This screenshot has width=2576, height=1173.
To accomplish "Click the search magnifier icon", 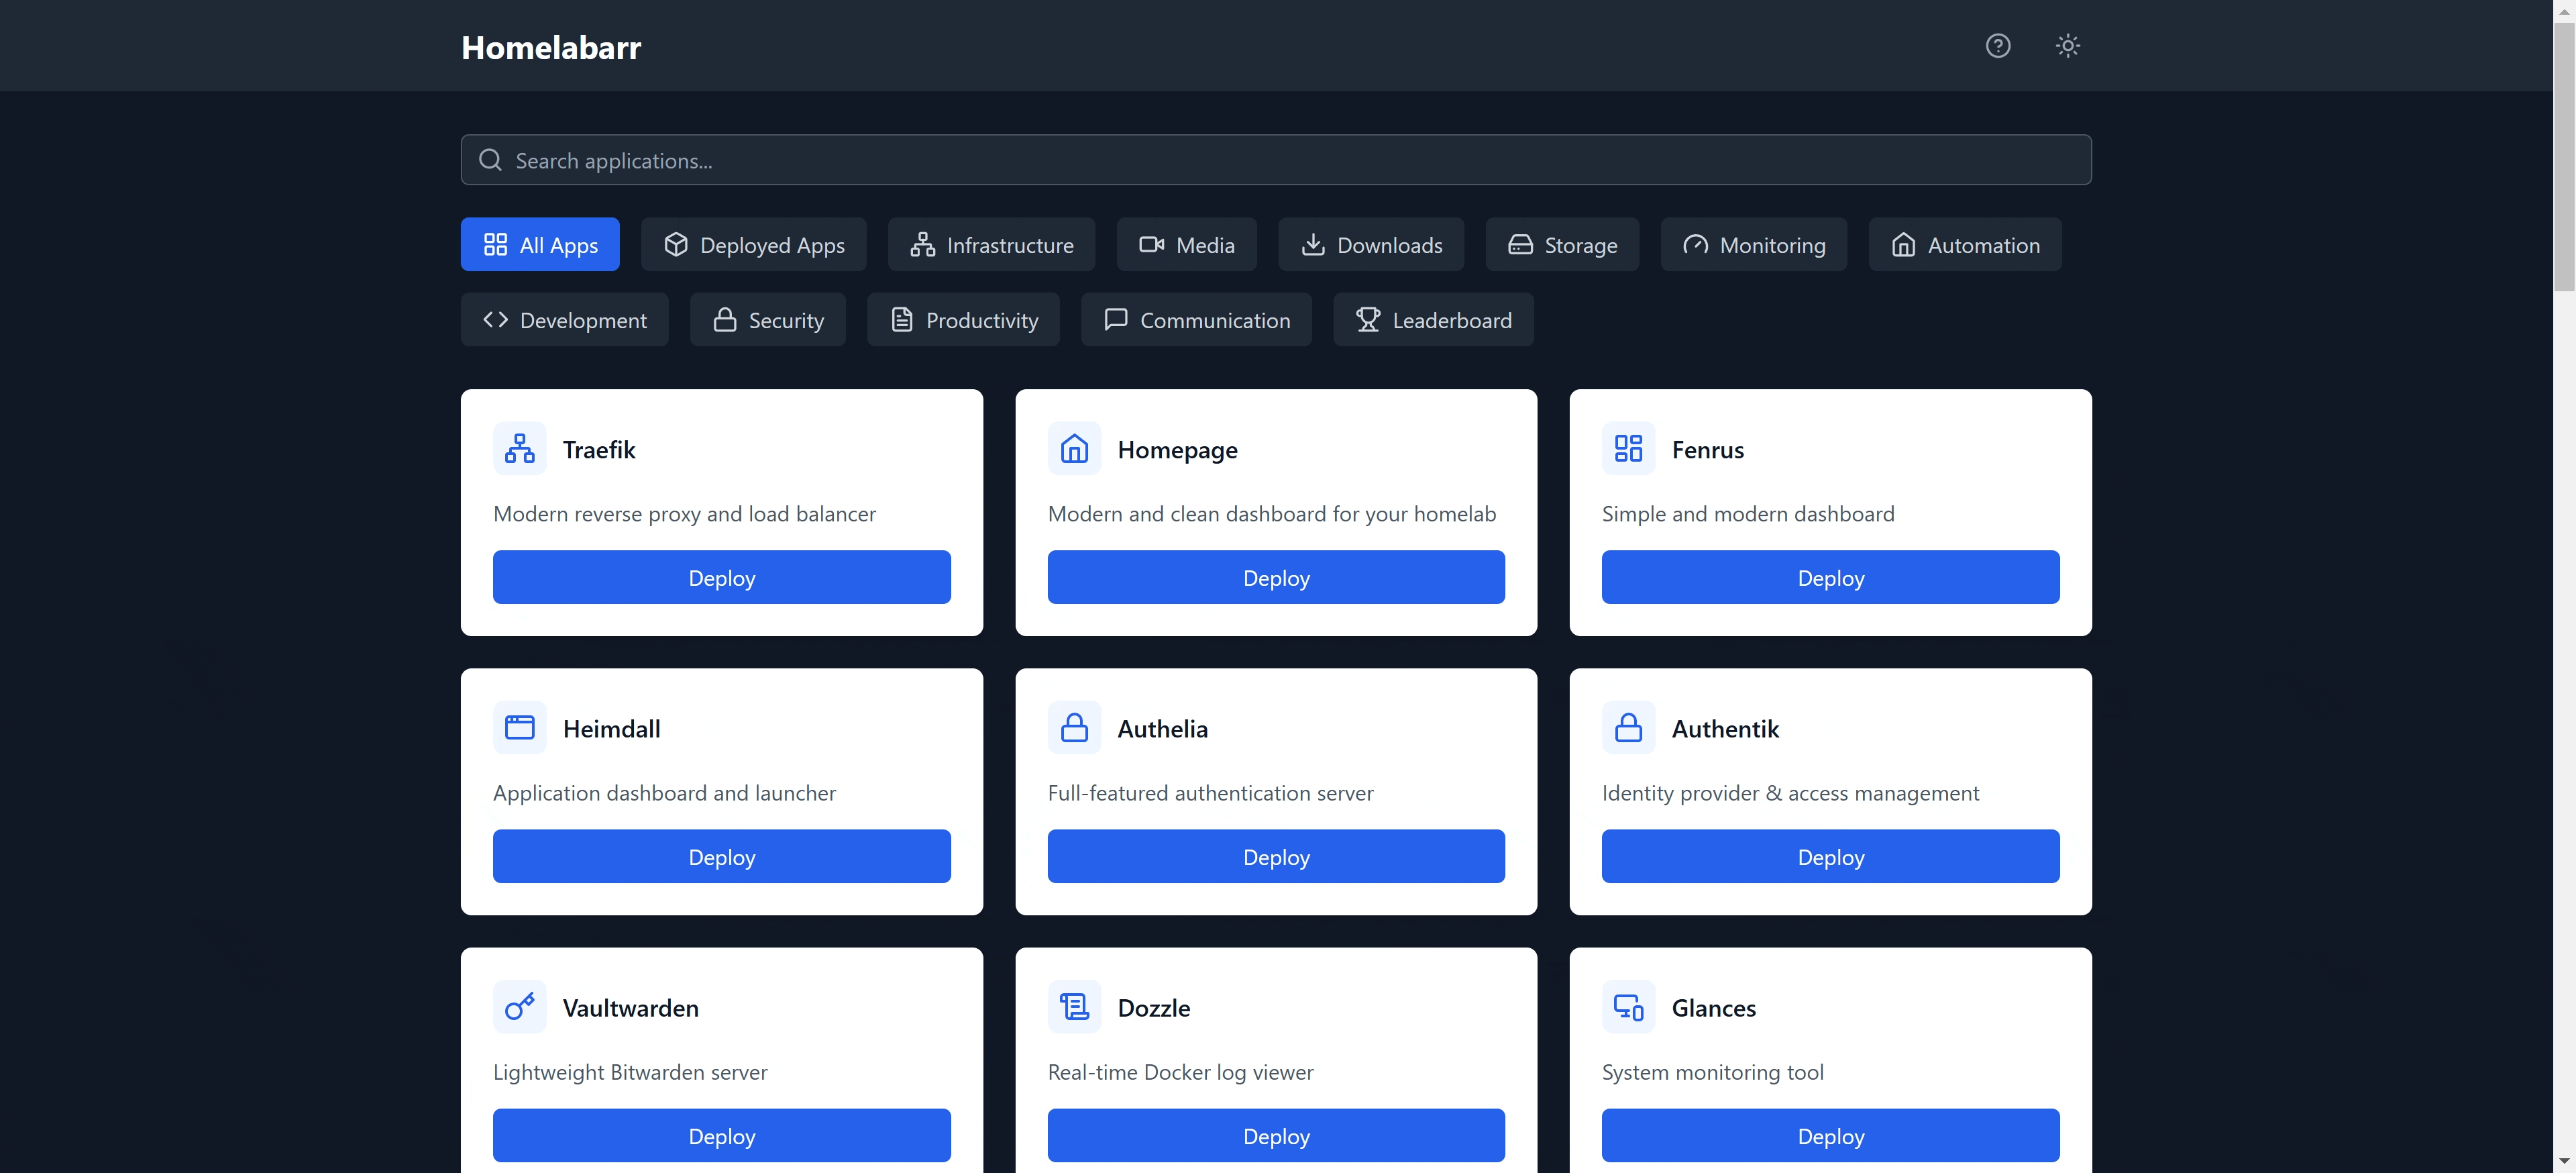I will pyautogui.click(x=490, y=160).
